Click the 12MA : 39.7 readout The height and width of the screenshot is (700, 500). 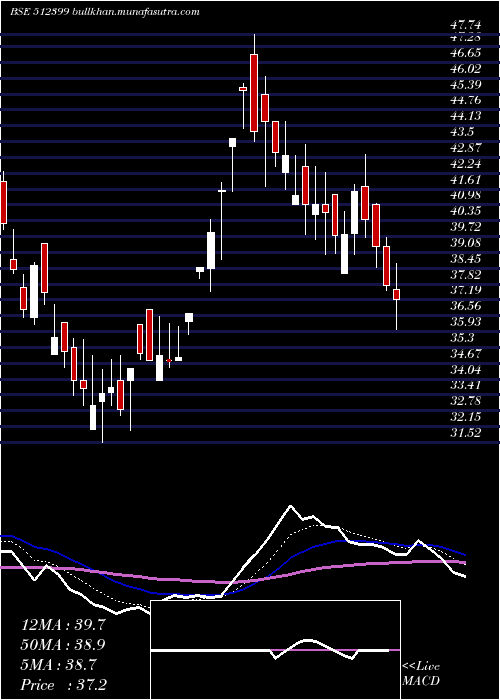coord(63,624)
